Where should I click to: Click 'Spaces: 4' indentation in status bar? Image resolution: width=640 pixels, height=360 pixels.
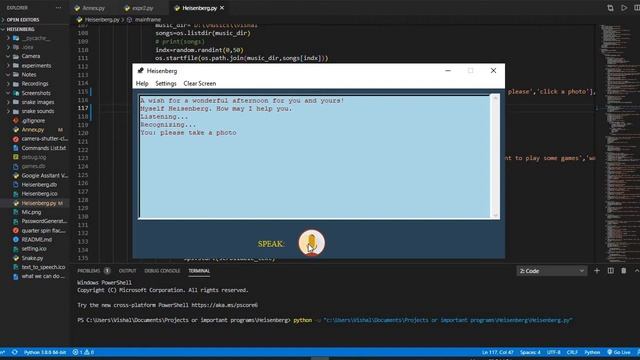coord(530,352)
